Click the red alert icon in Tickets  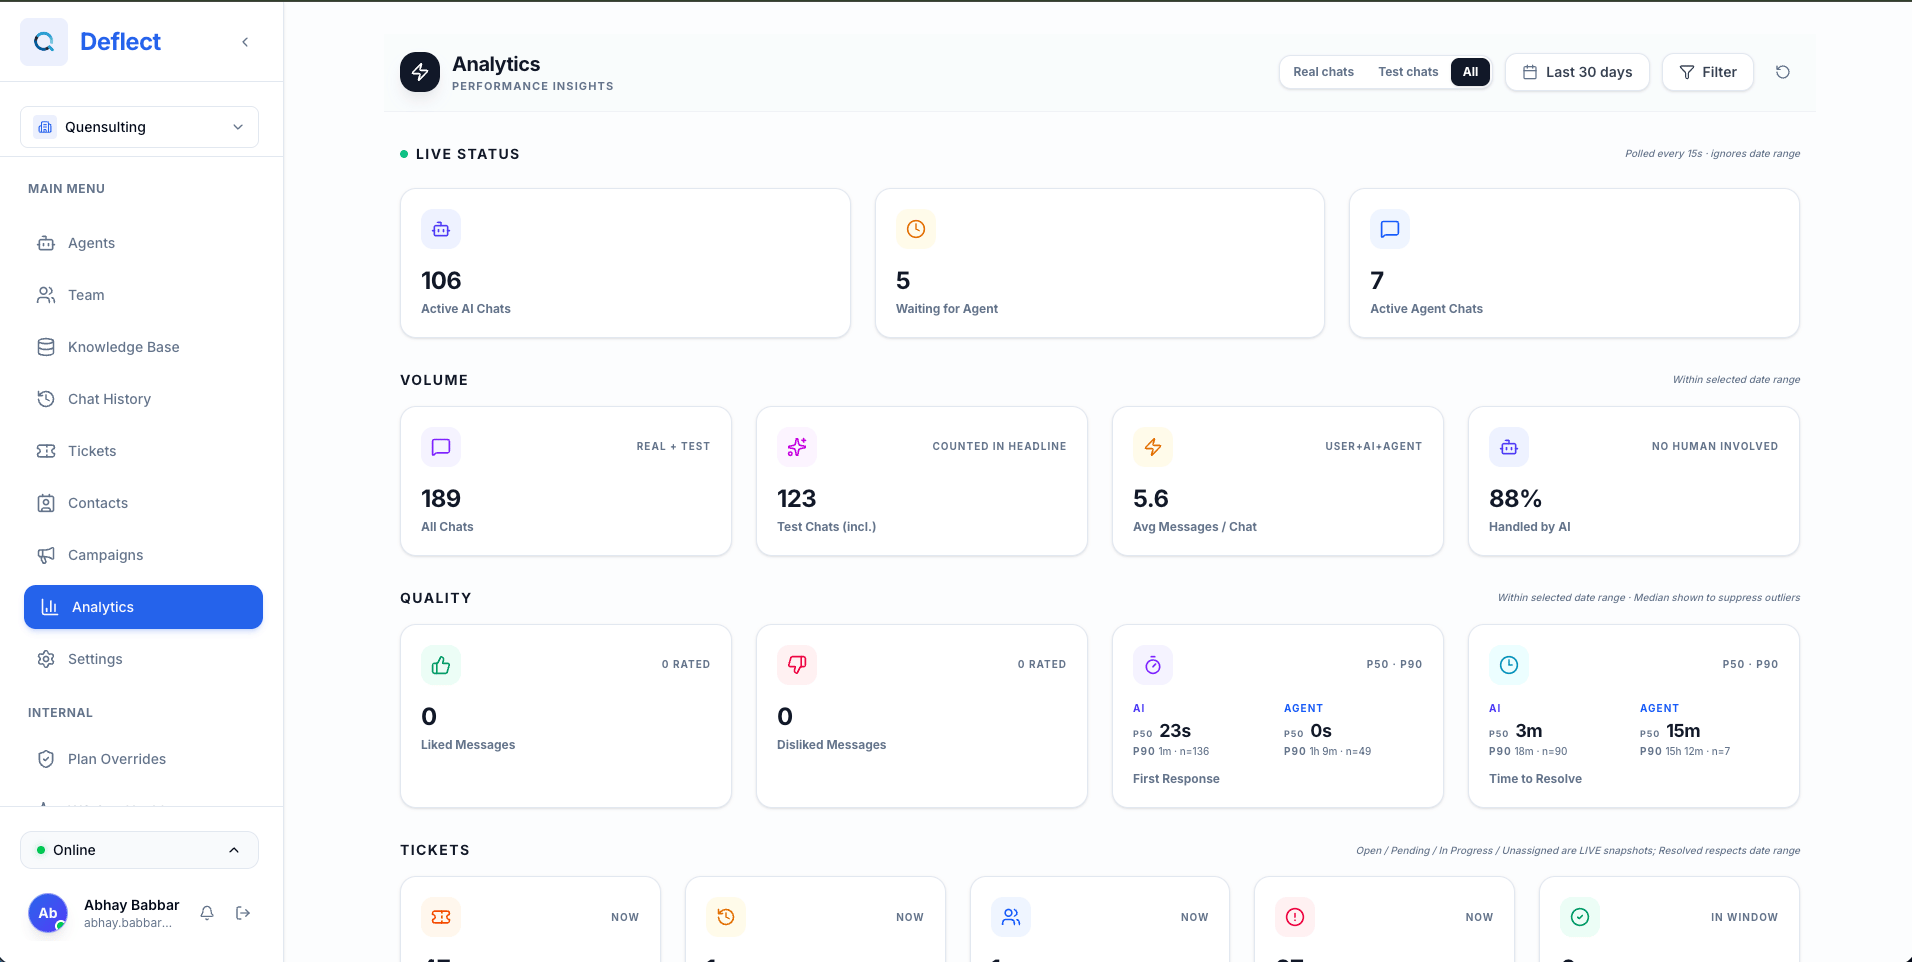[x=1295, y=917]
